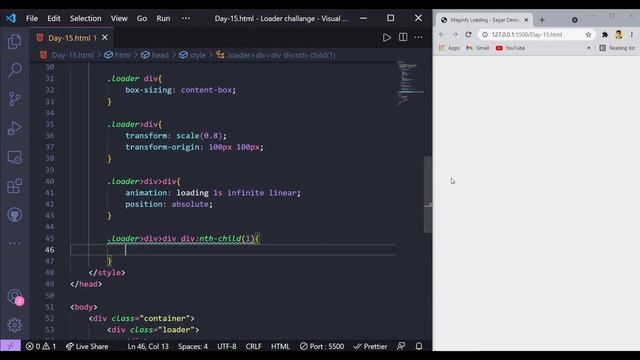Select language mode HTML in status bar

tap(280, 346)
